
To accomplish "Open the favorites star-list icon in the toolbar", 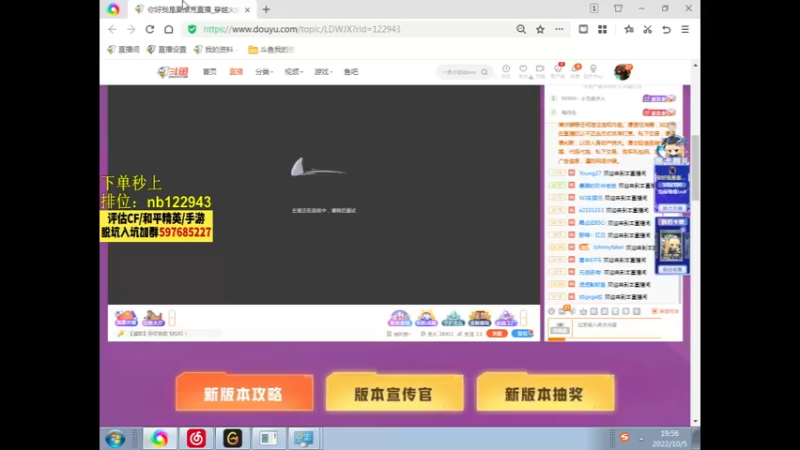I will click(629, 30).
